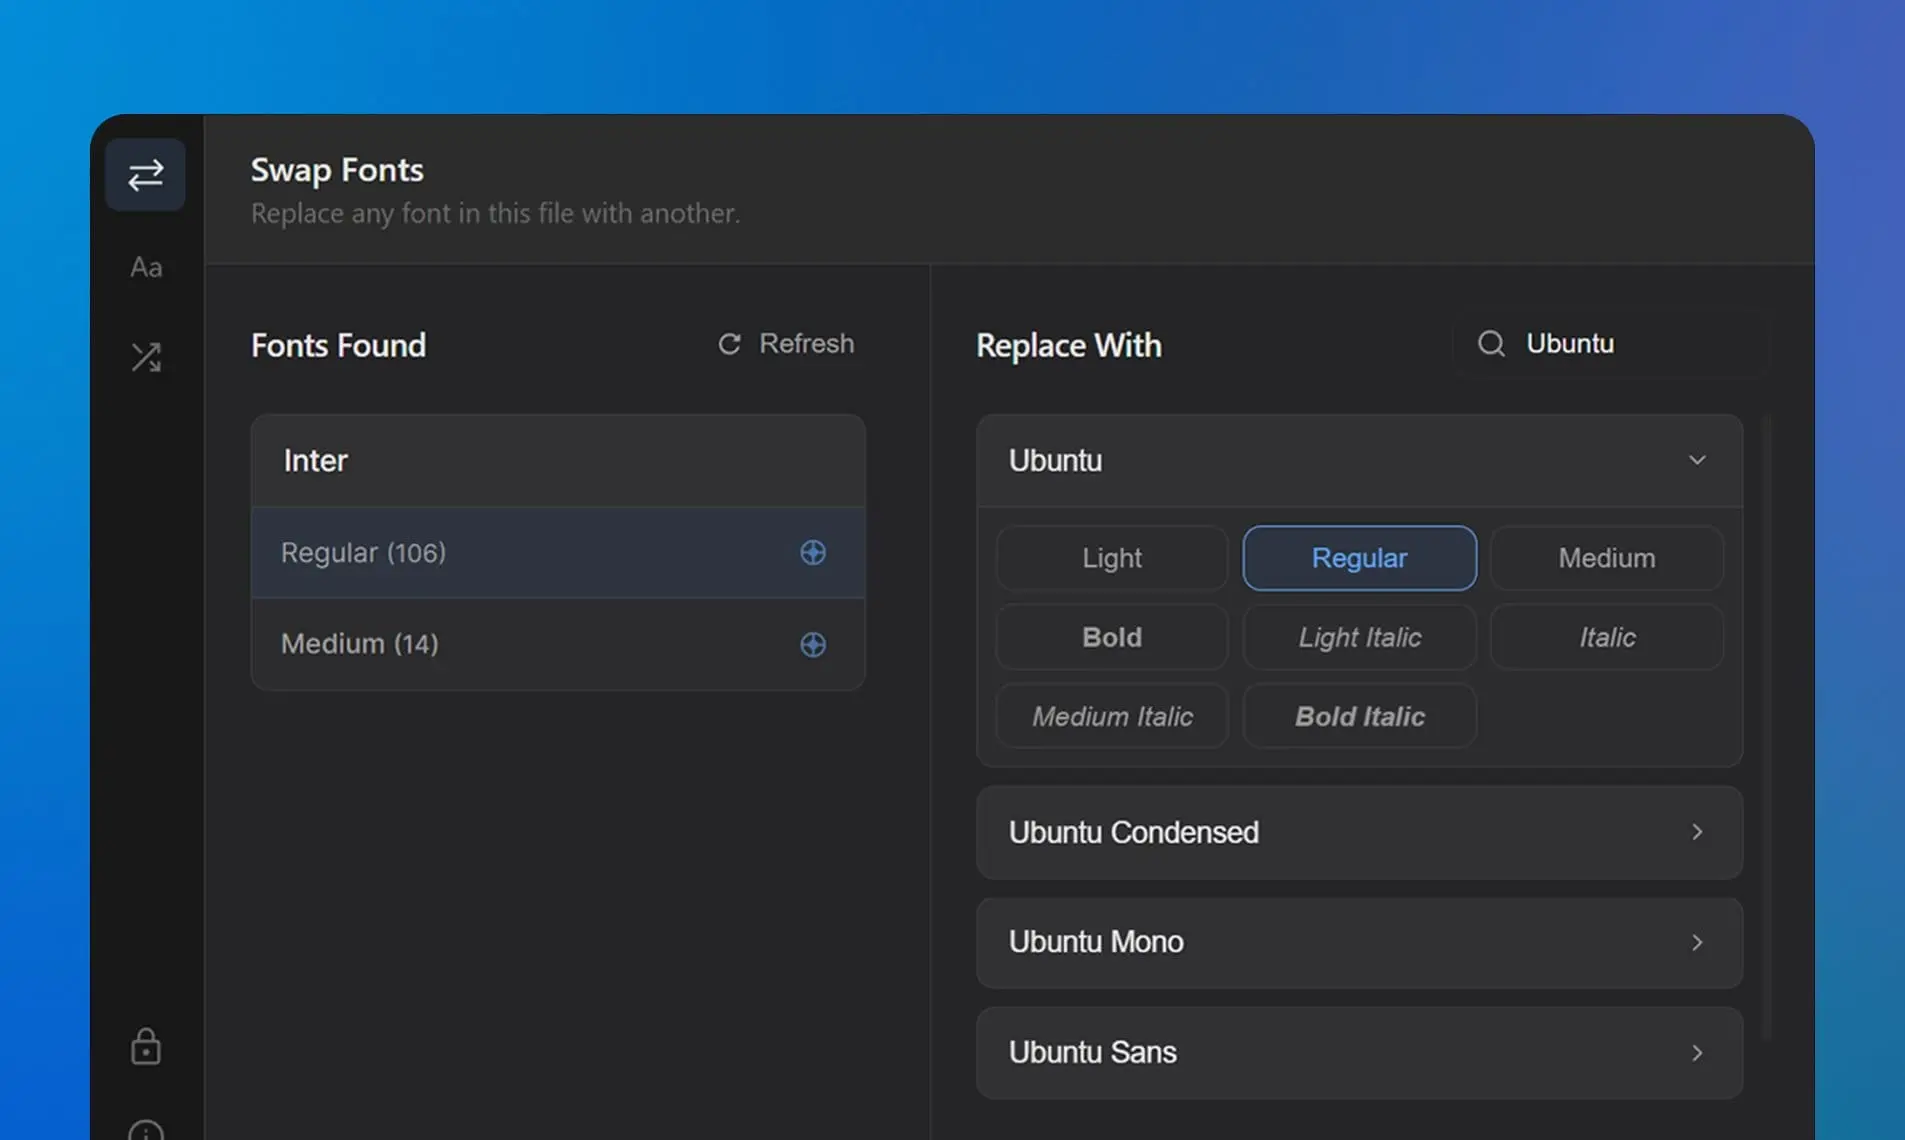Image resolution: width=1905 pixels, height=1140 pixels.
Task: Collapse the Ubuntu font family
Action: pyautogui.click(x=1360, y=460)
